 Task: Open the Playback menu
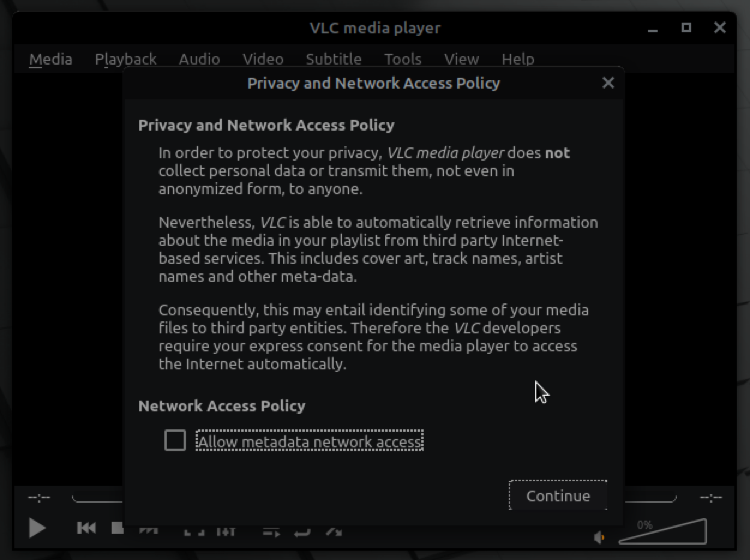(126, 59)
